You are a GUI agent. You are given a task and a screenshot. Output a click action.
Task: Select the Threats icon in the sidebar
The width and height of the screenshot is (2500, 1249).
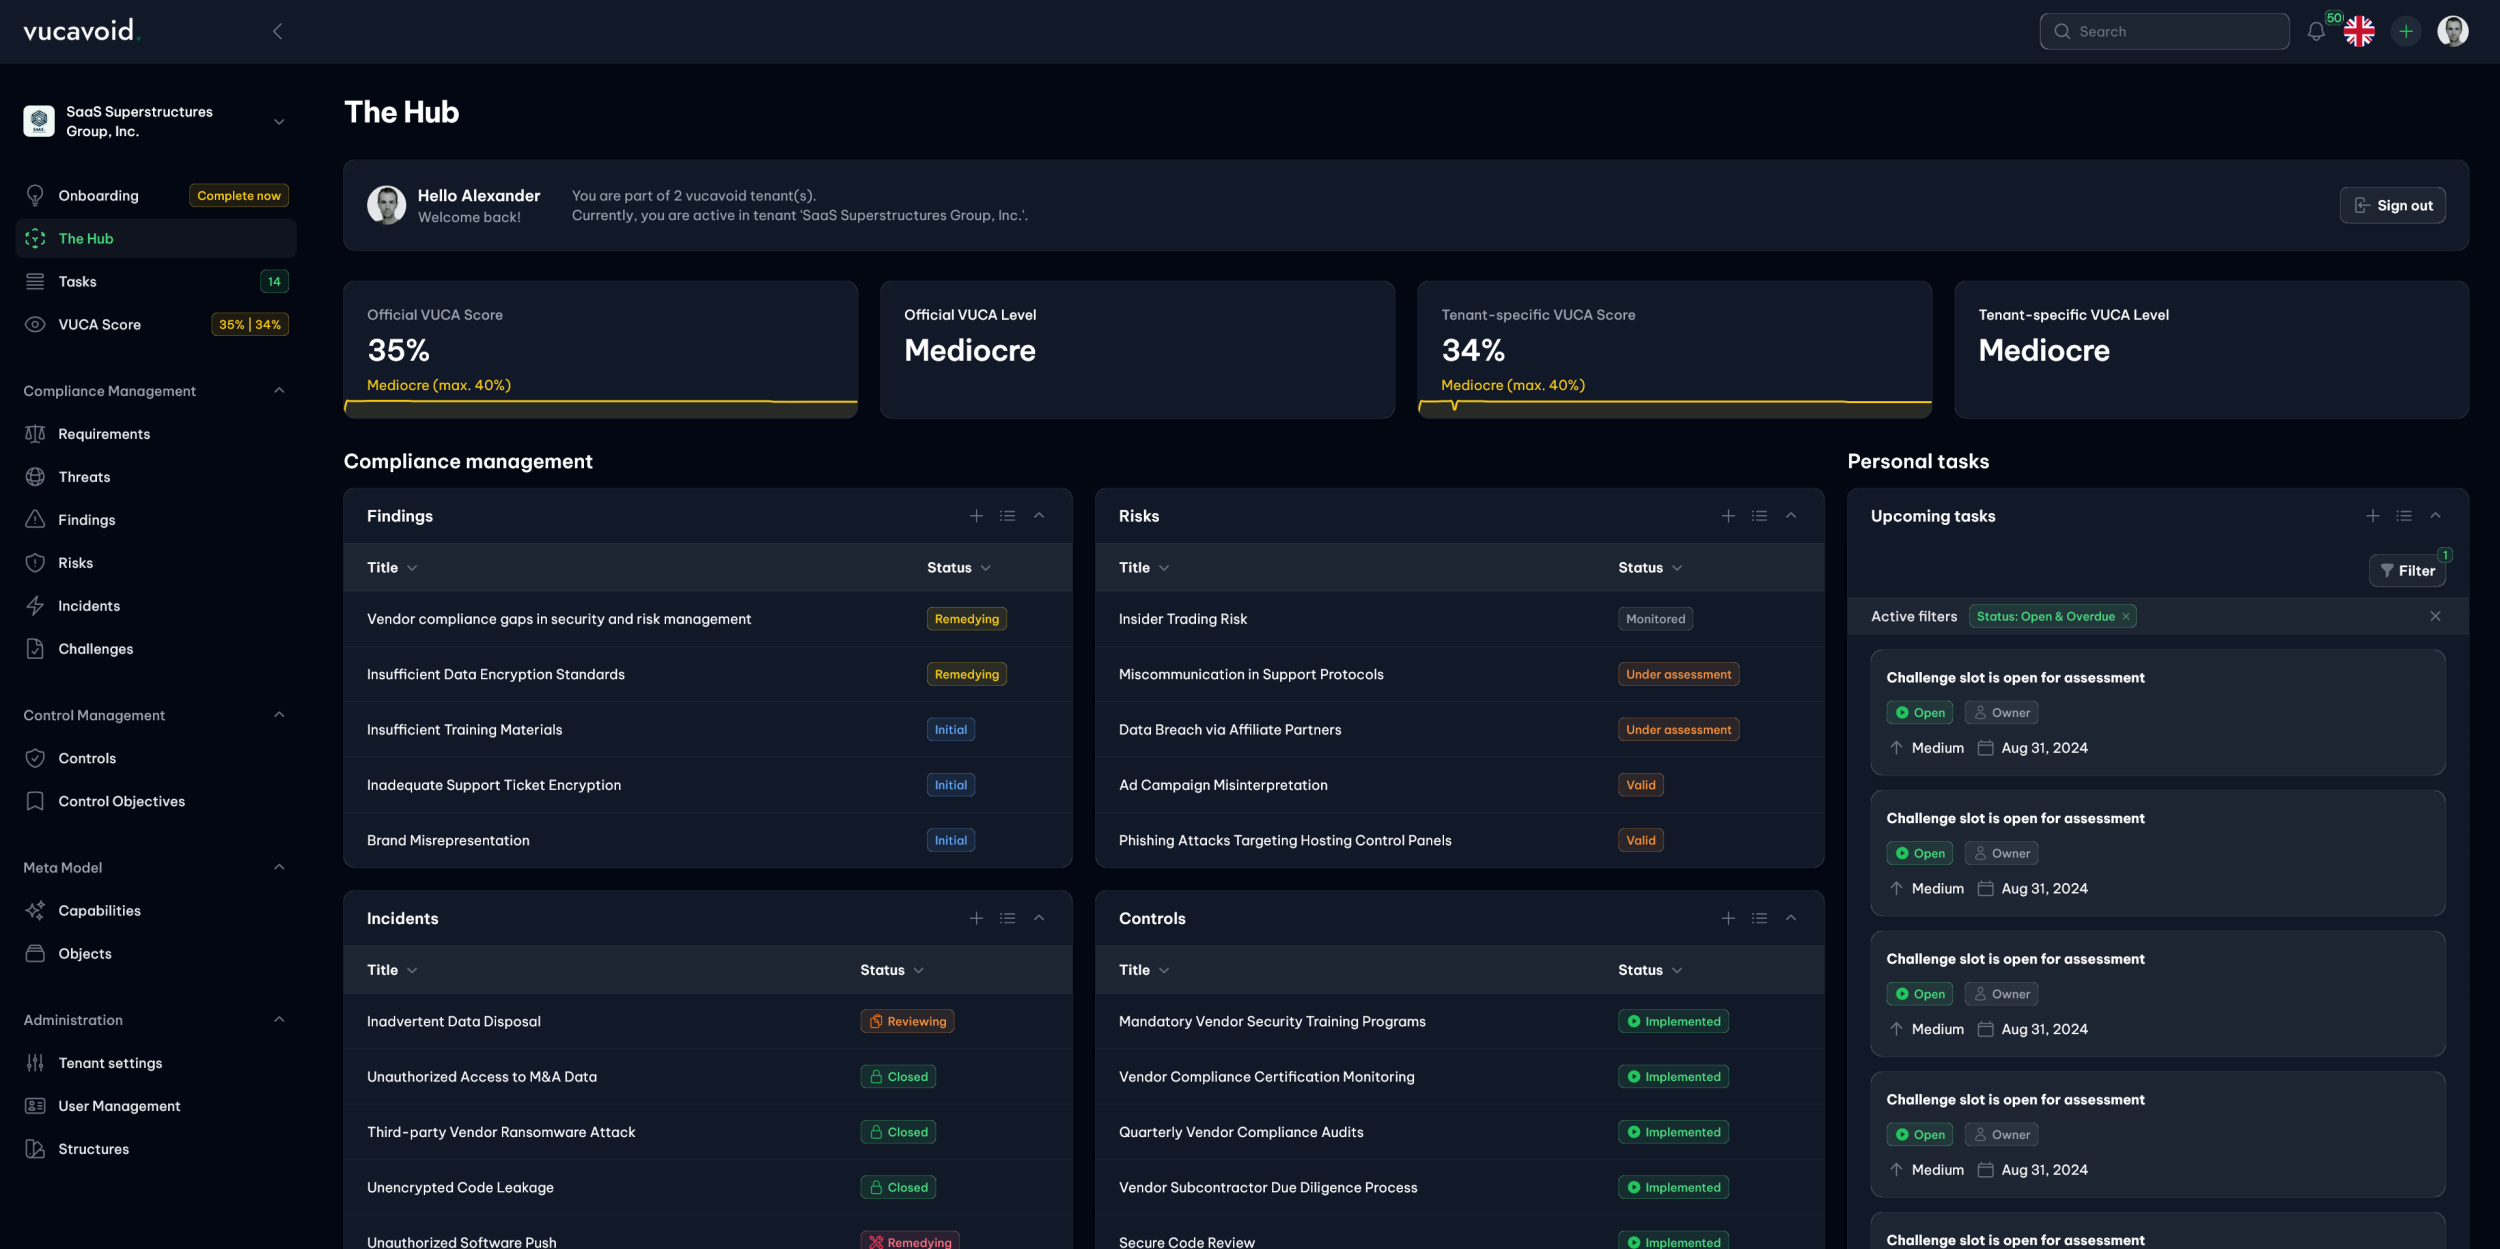point(35,476)
